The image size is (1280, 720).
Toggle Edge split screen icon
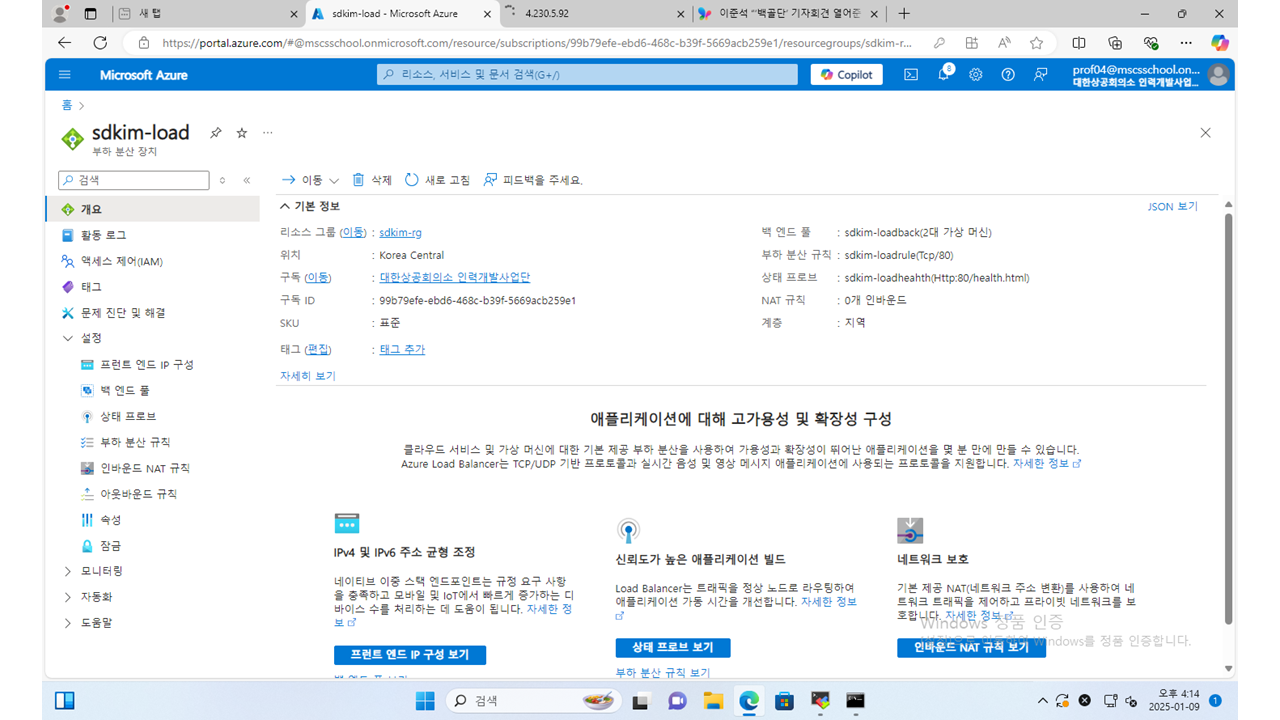tap(1079, 43)
